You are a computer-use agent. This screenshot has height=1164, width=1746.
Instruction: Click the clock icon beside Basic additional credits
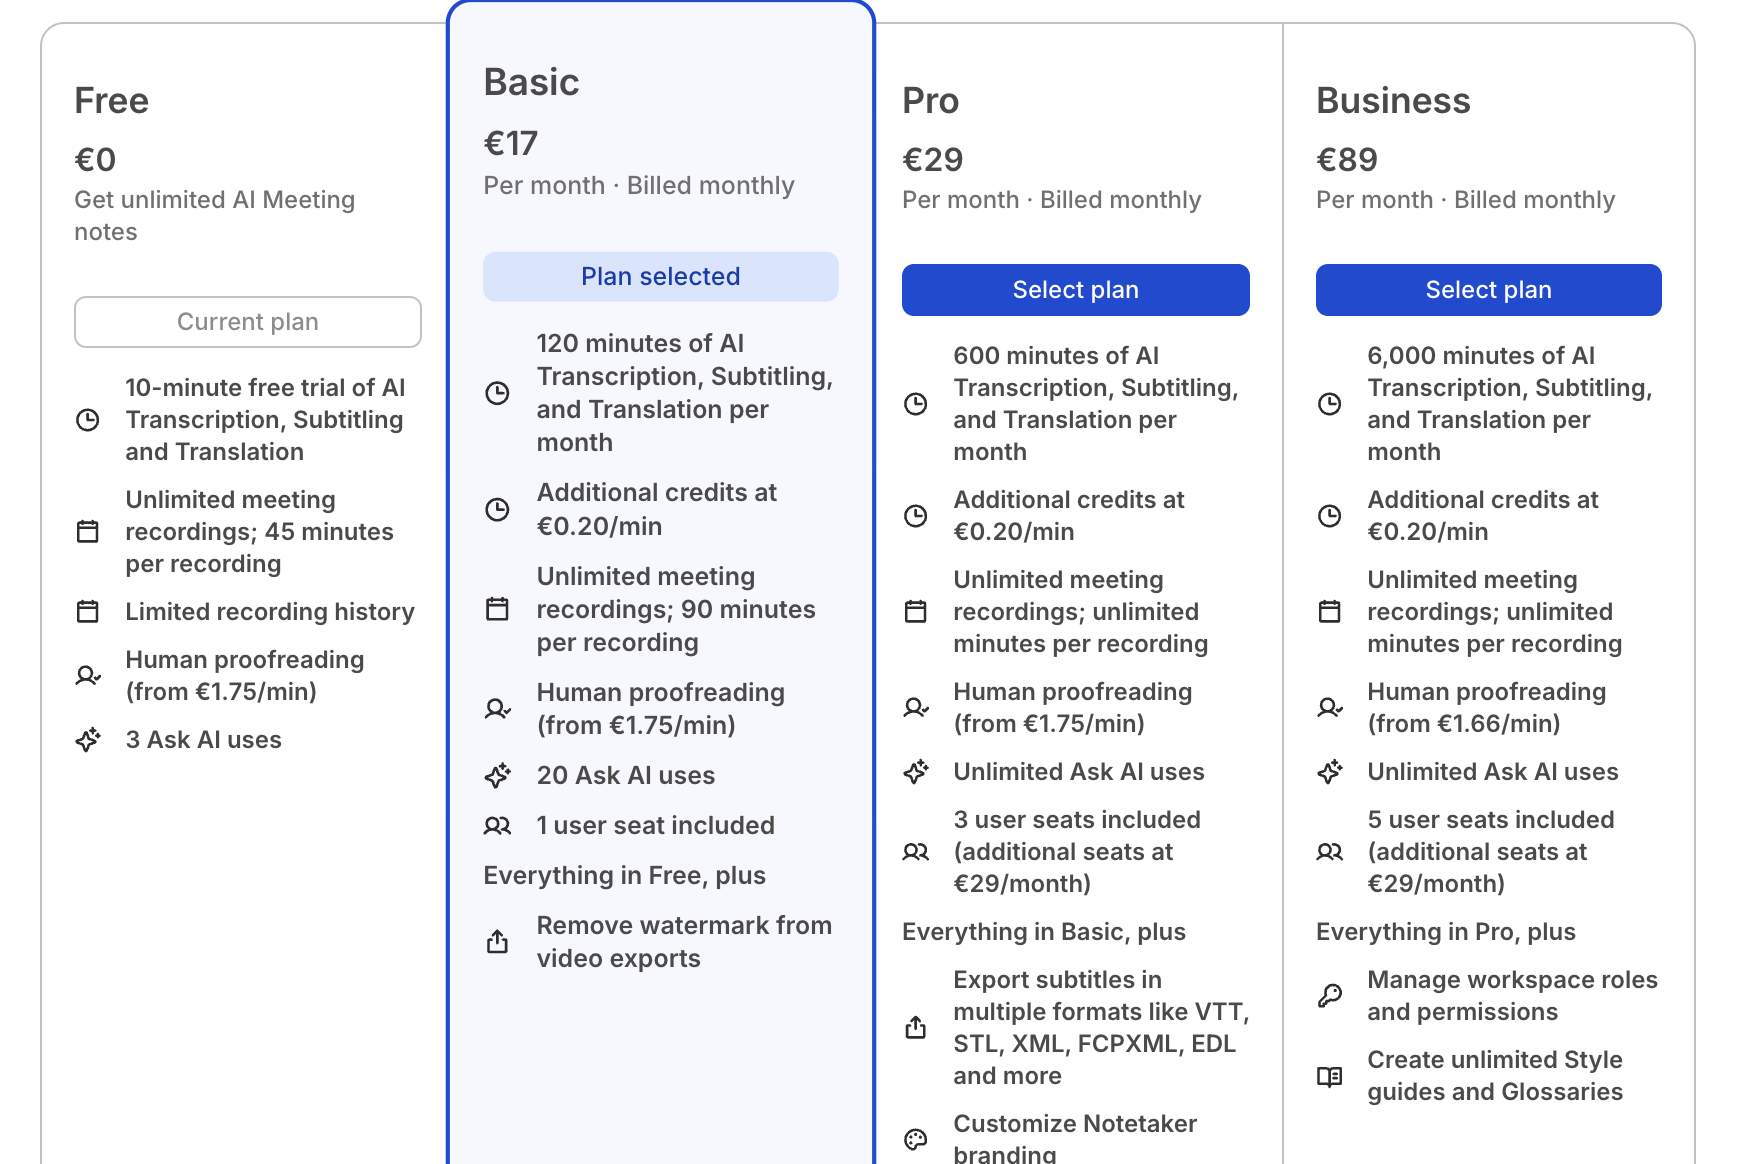coord(497,510)
